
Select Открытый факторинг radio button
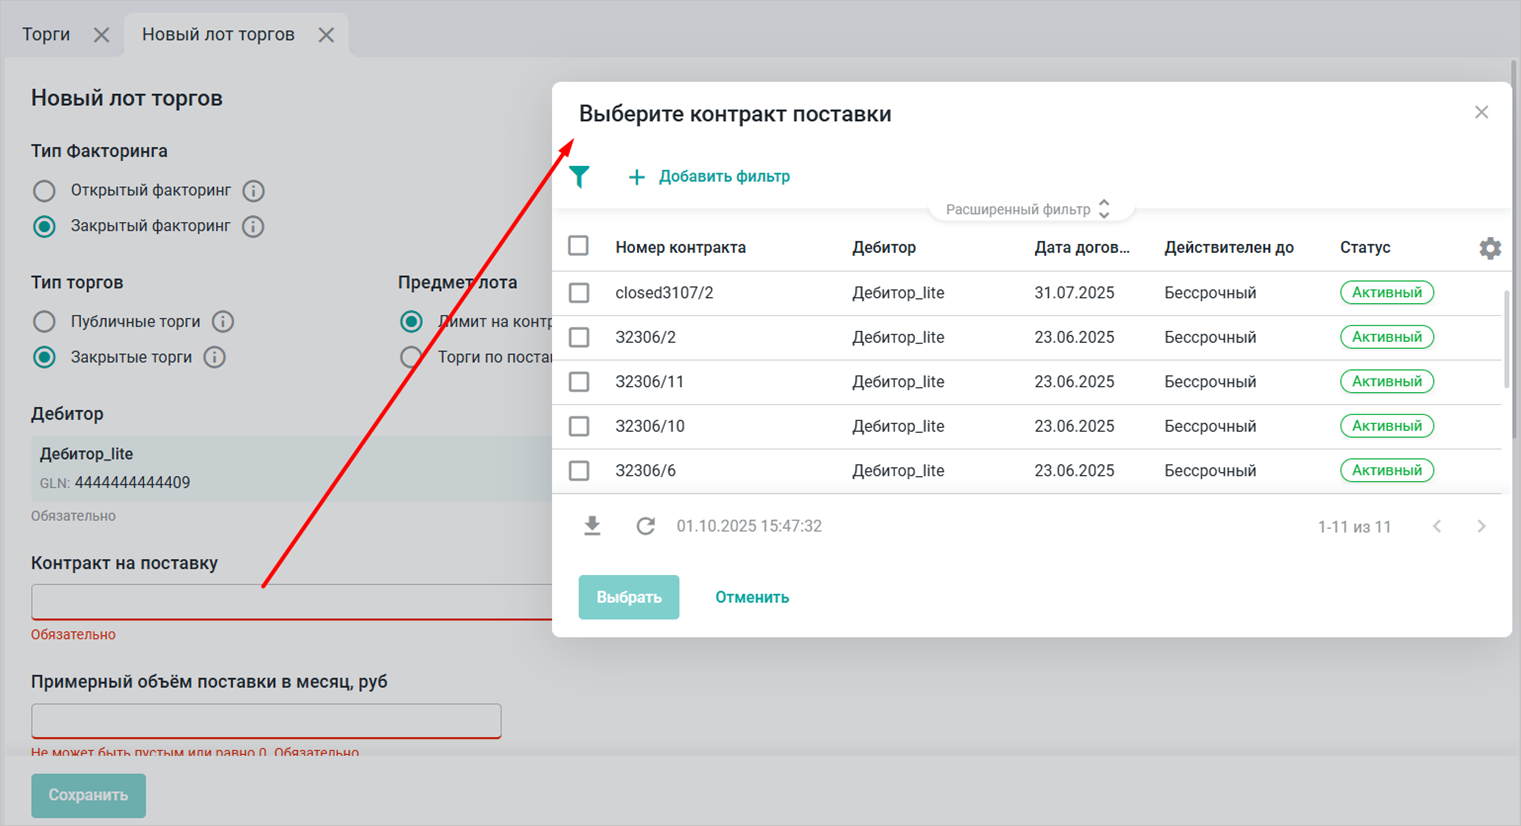44,191
